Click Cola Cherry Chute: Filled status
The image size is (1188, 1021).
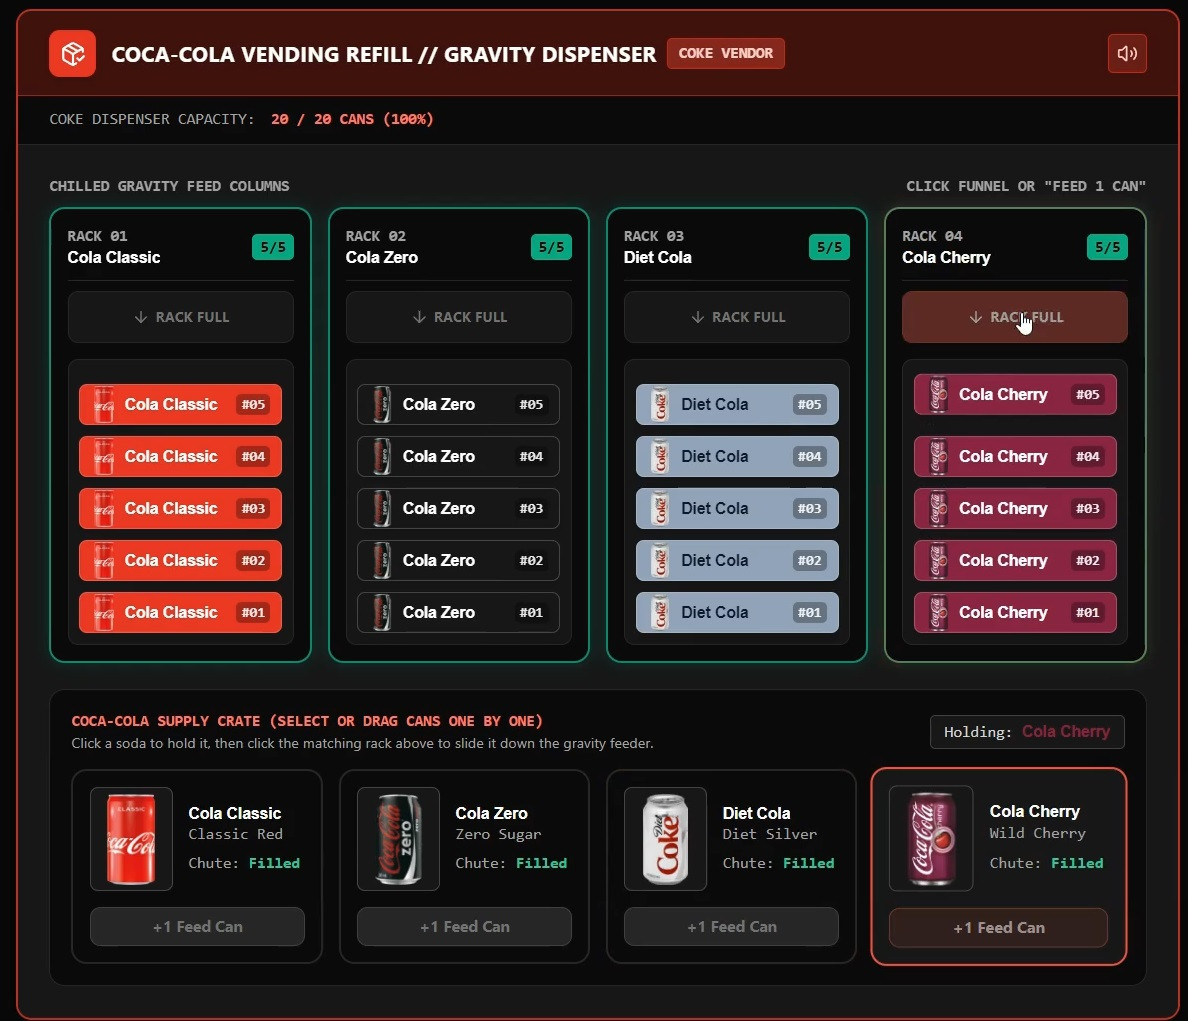[1046, 863]
